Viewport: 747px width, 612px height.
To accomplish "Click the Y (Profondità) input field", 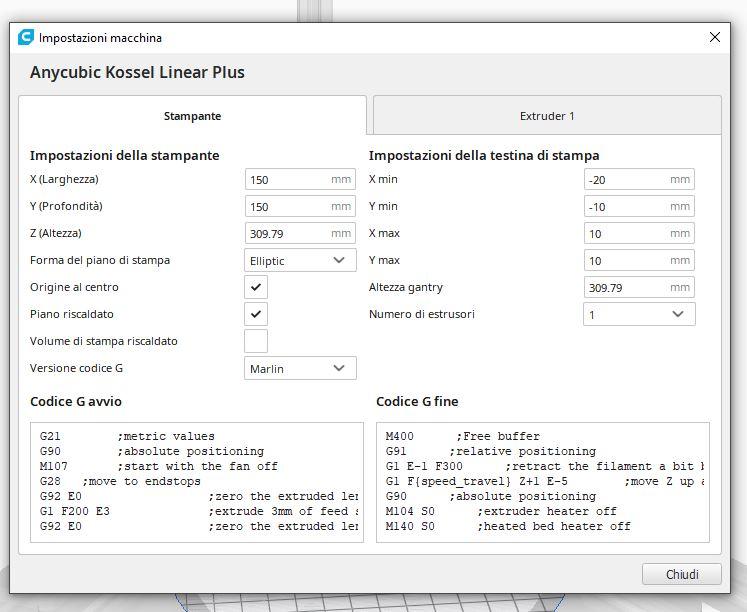I will click(300, 207).
